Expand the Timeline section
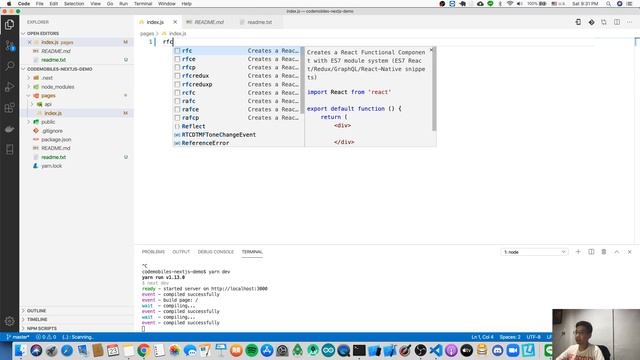The height and width of the screenshot is (360, 640). pos(76,319)
